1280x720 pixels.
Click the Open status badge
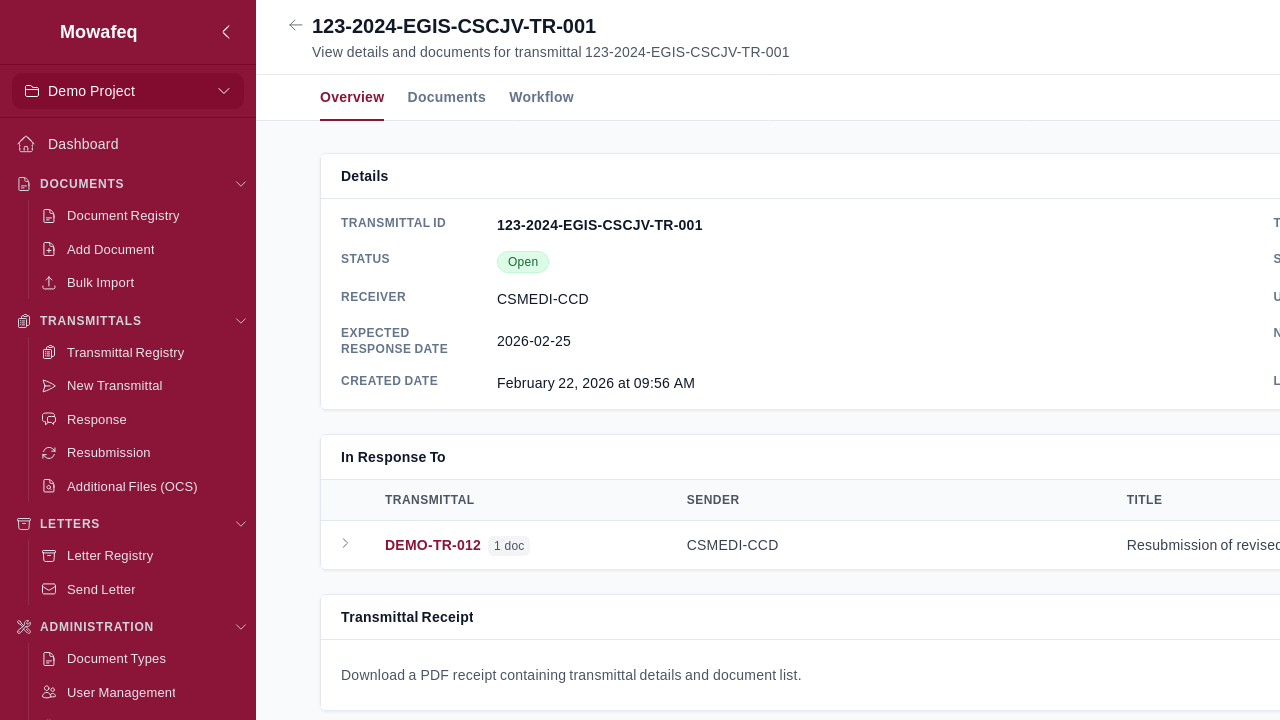(x=523, y=262)
